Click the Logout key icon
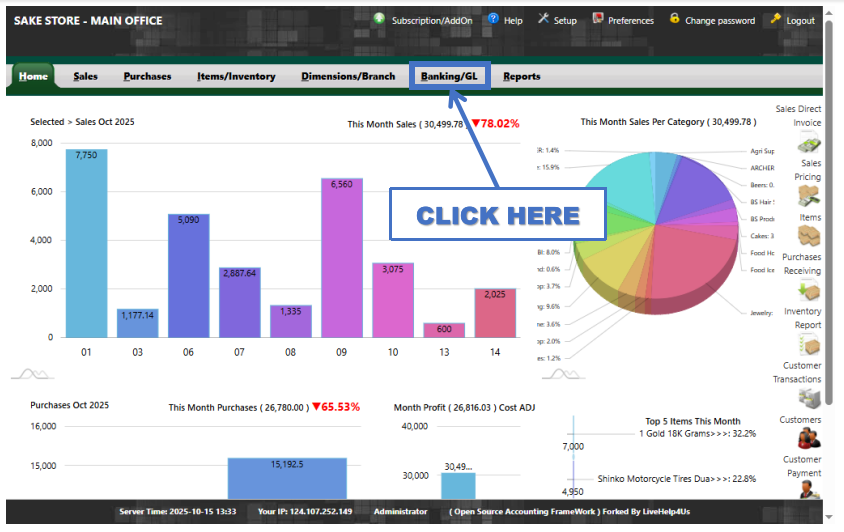The image size is (844, 532). pos(776,19)
